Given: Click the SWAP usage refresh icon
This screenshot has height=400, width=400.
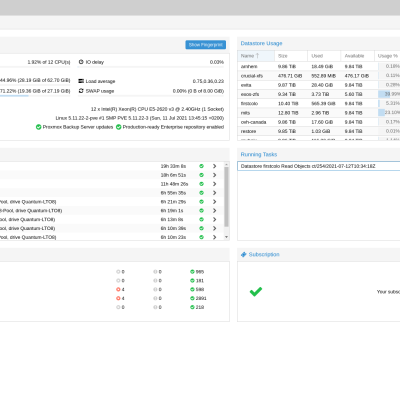Looking at the screenshot, I should point(81,91).
